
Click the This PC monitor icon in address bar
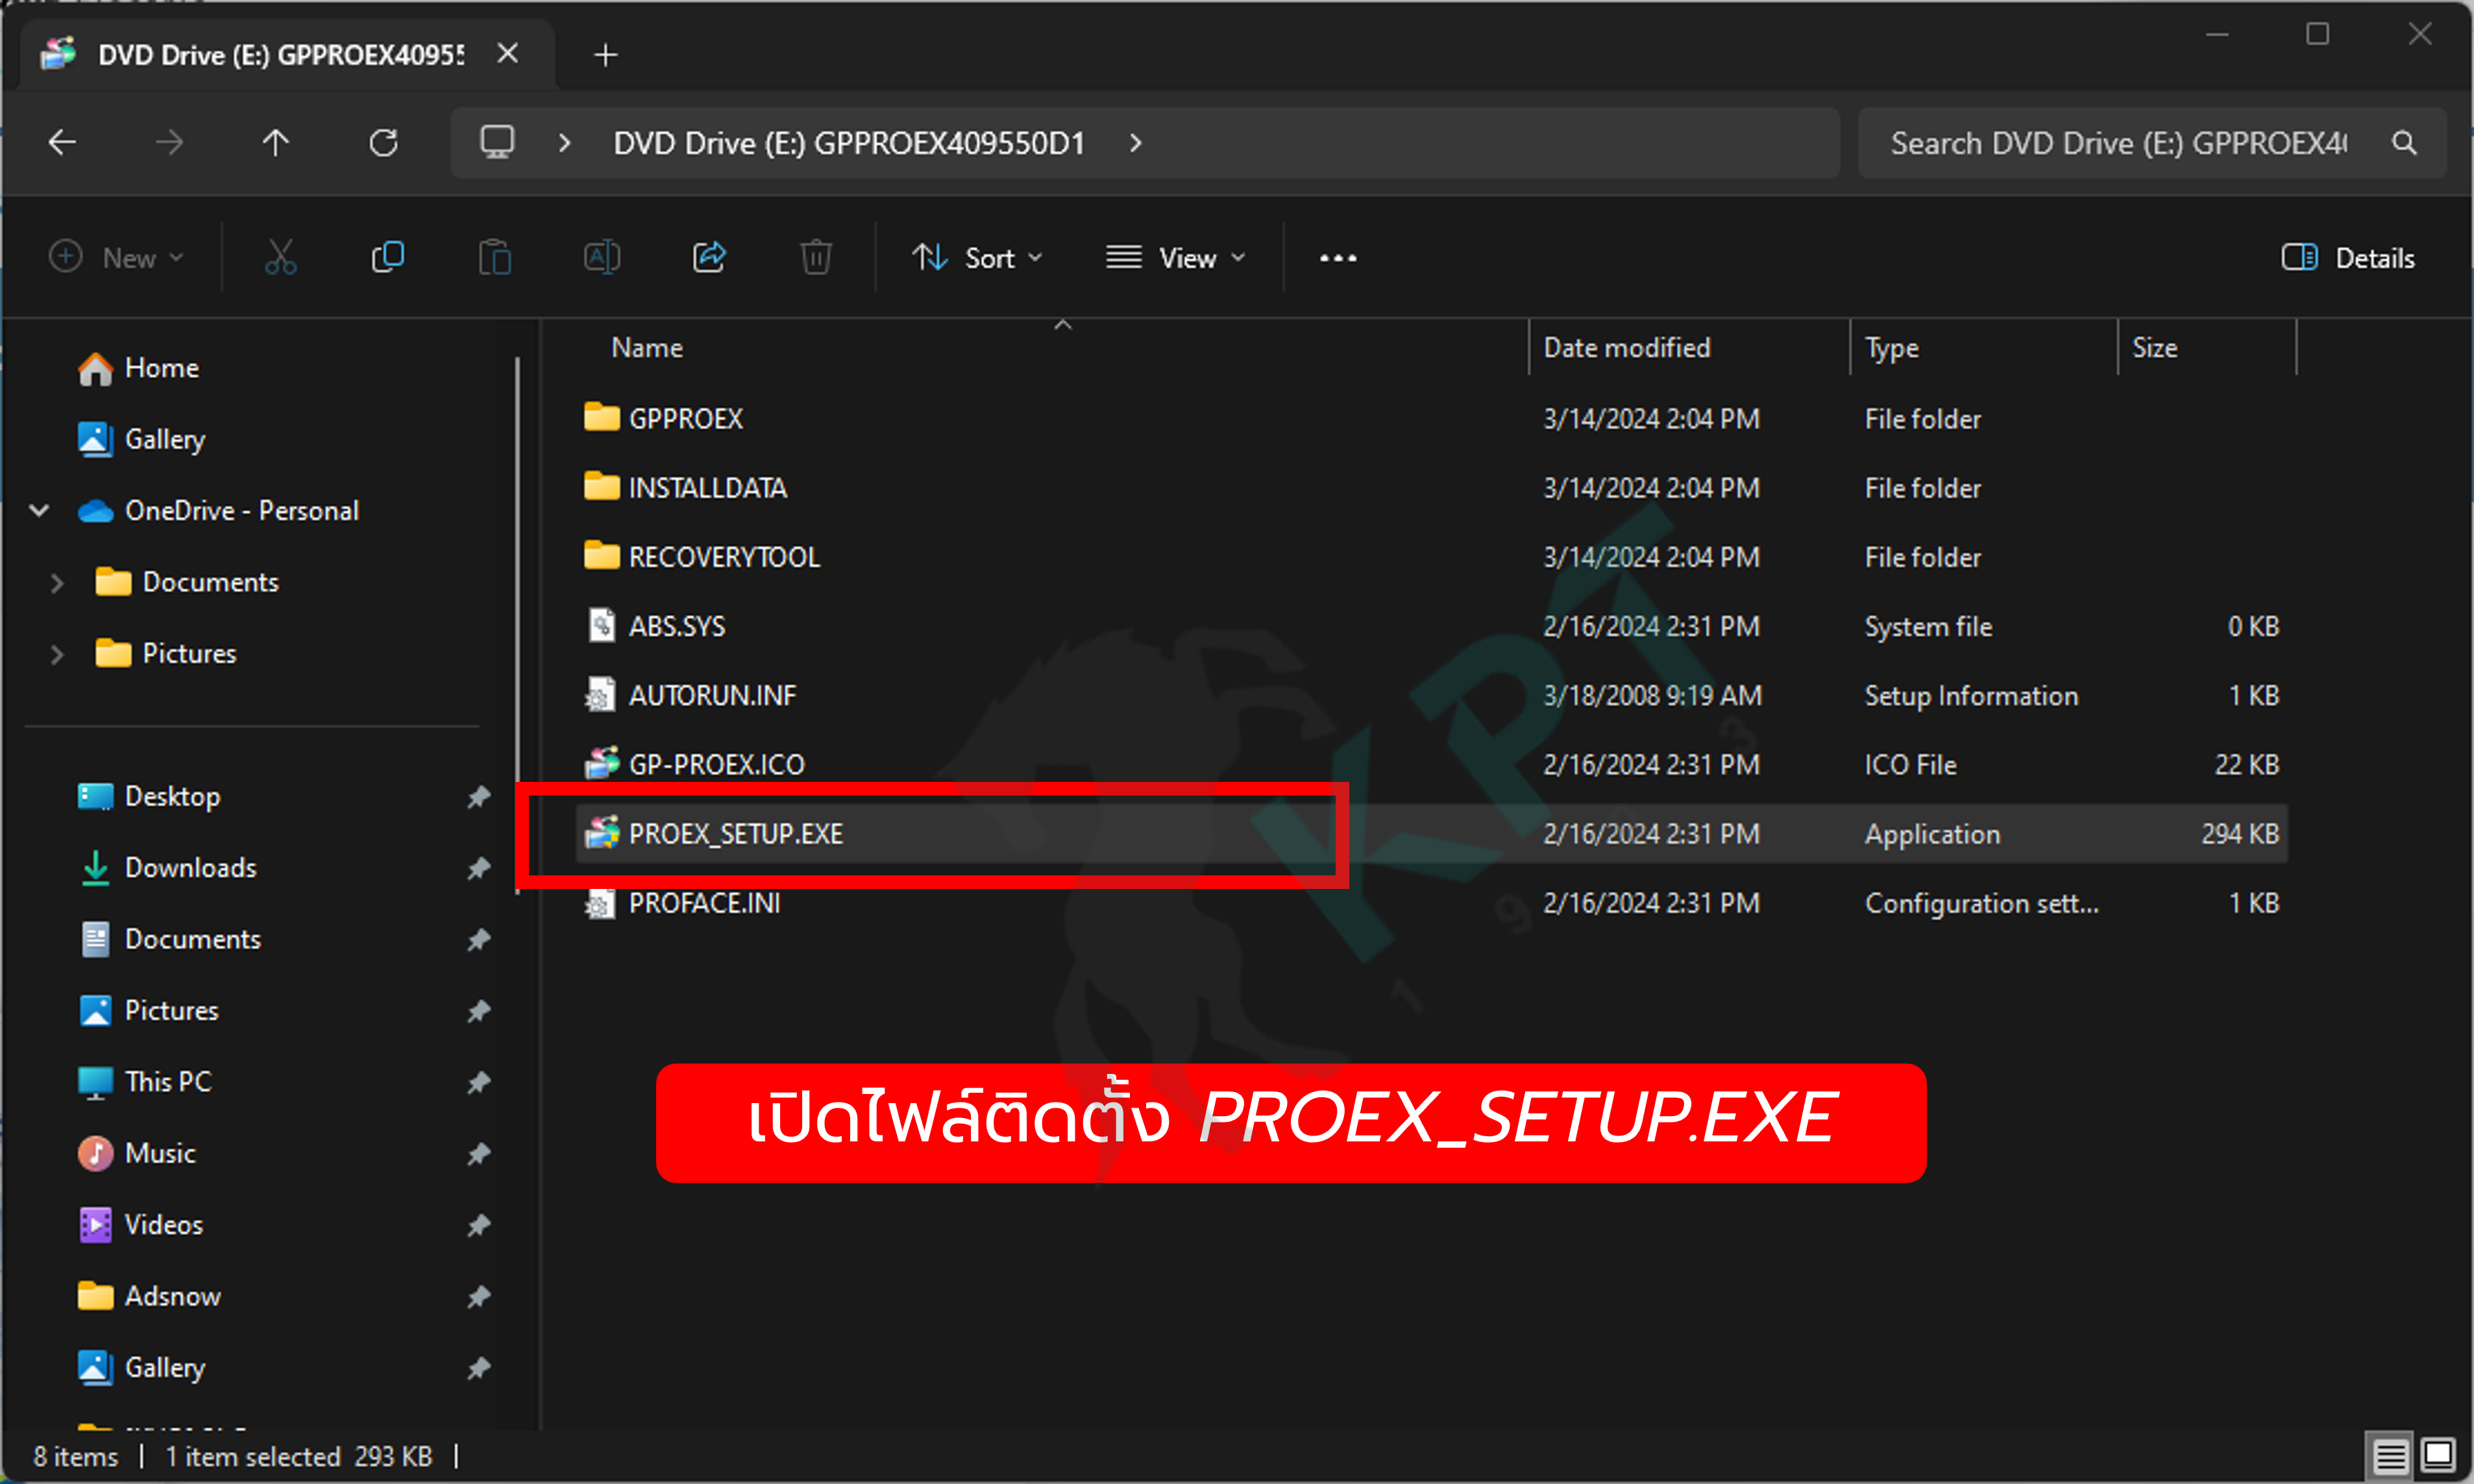pyautogui.click(x=497, y=143)
